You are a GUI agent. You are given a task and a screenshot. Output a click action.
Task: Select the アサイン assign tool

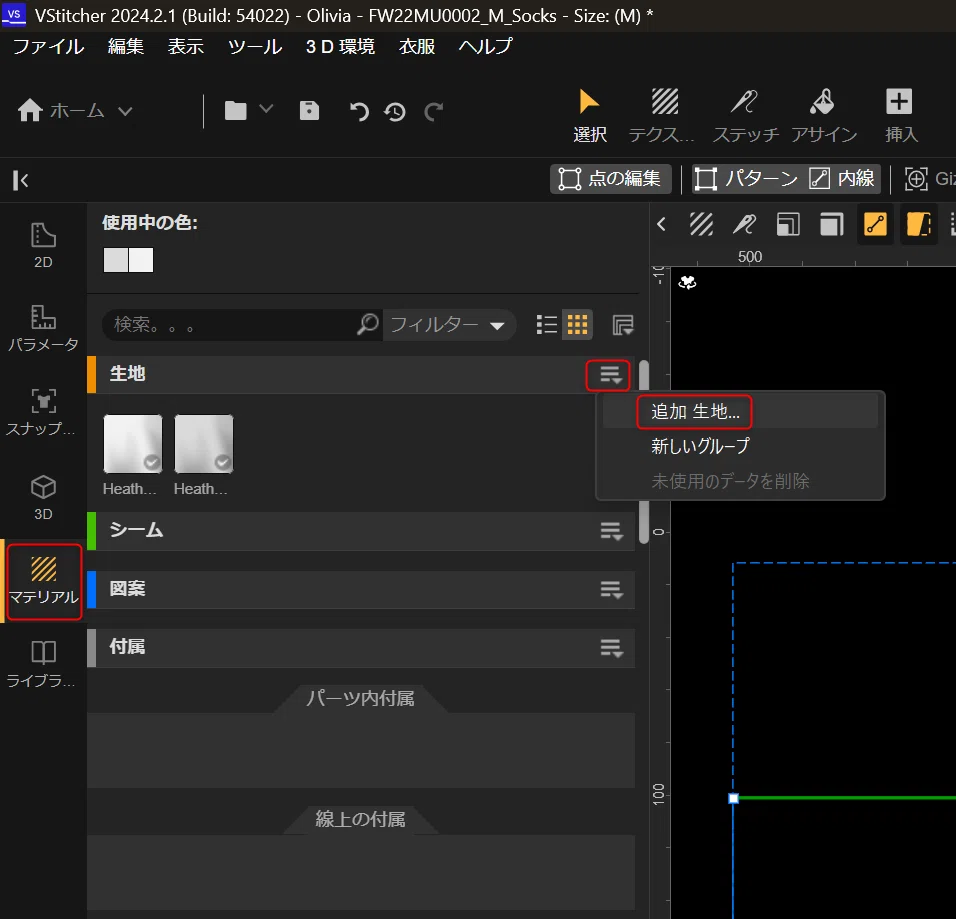pos(824,116)
